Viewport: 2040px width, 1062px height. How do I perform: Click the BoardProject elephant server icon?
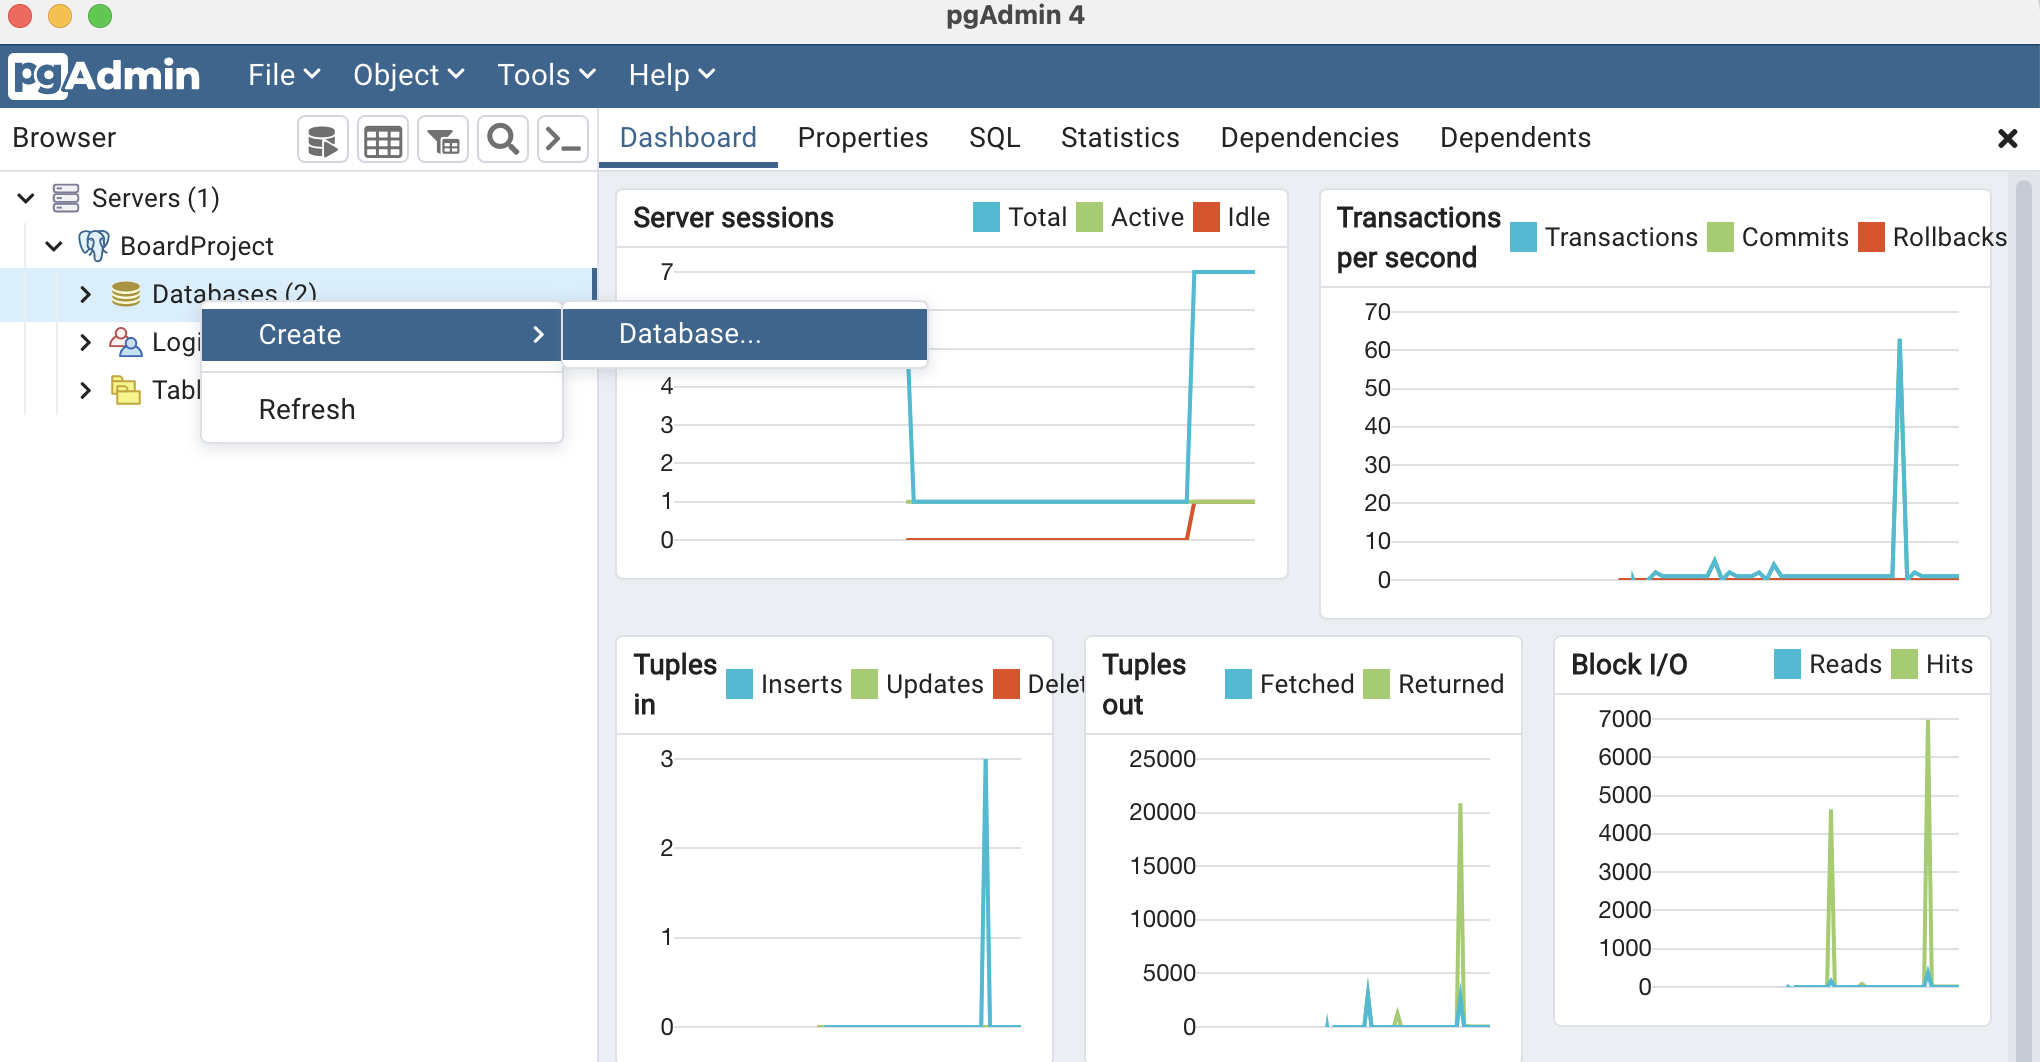pos(94,245)
